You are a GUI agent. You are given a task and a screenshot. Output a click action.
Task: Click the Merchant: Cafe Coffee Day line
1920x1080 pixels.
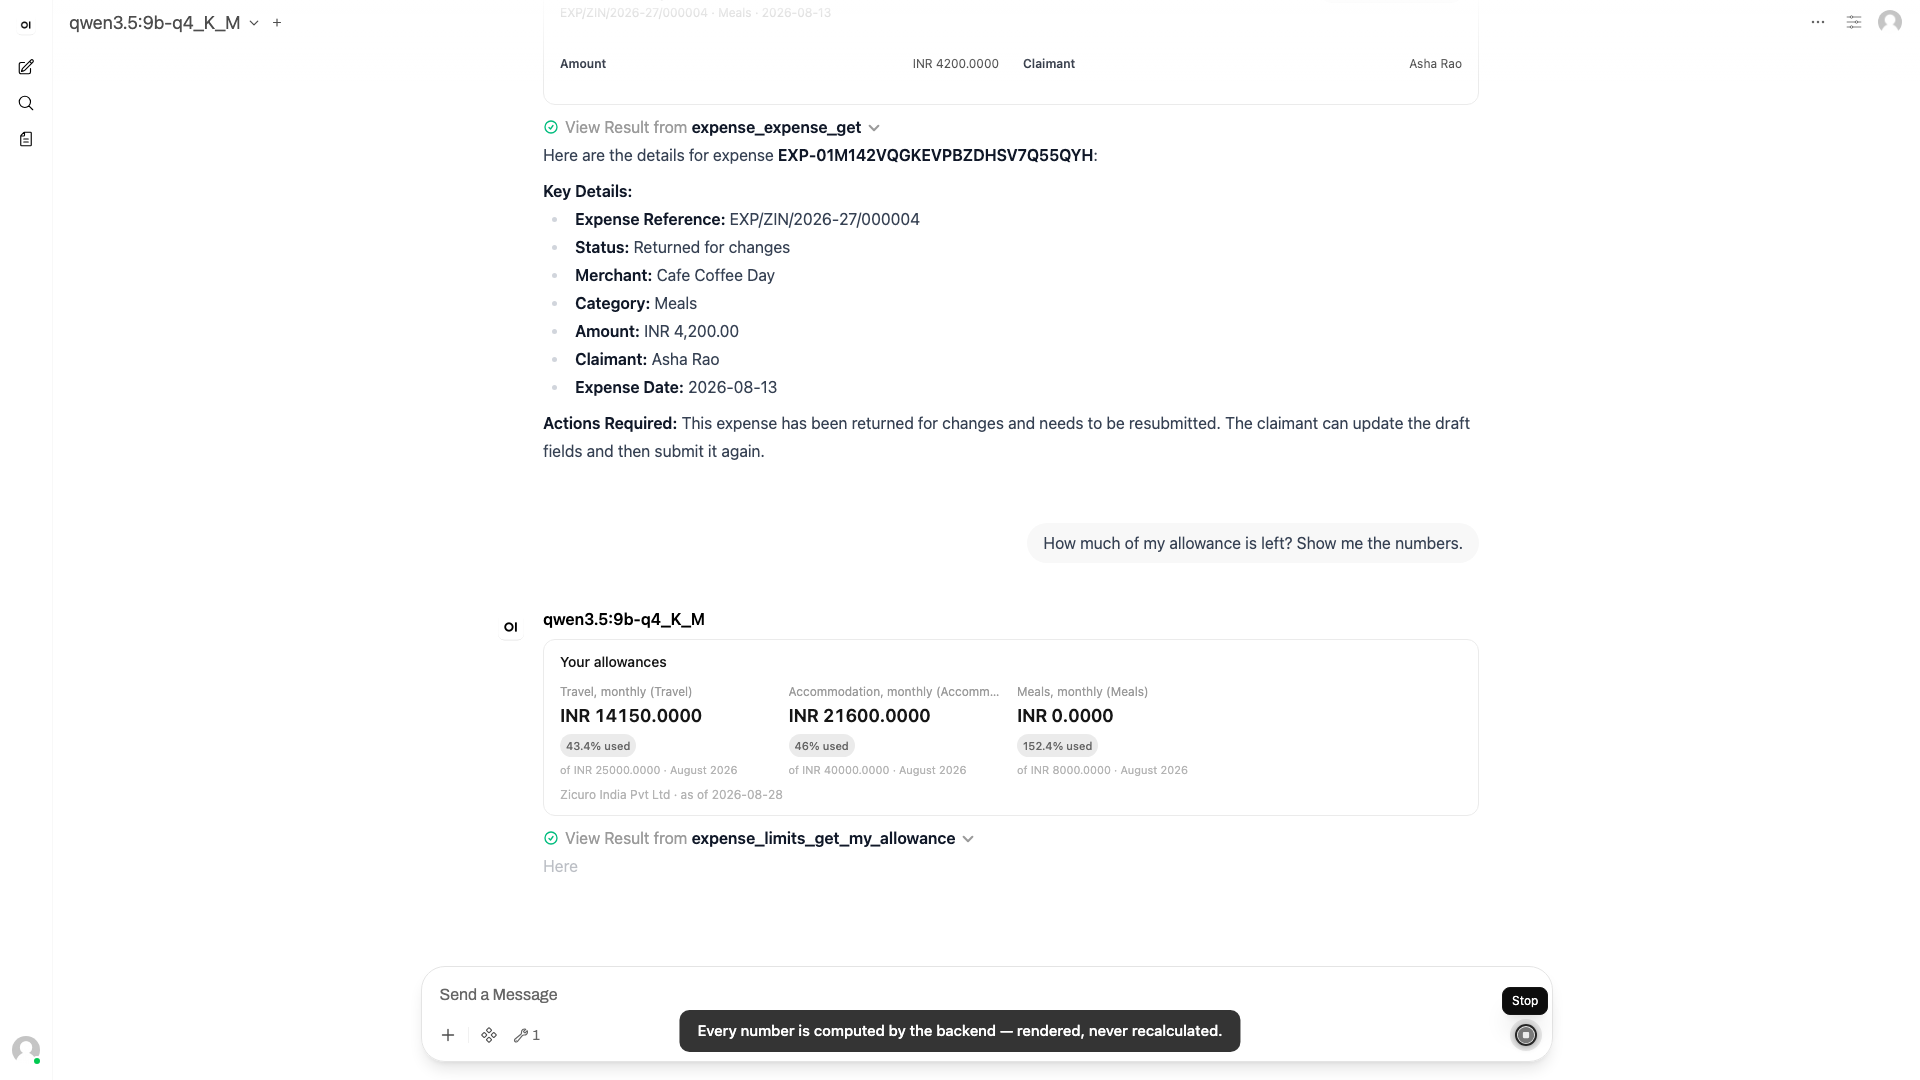point(675,275)
